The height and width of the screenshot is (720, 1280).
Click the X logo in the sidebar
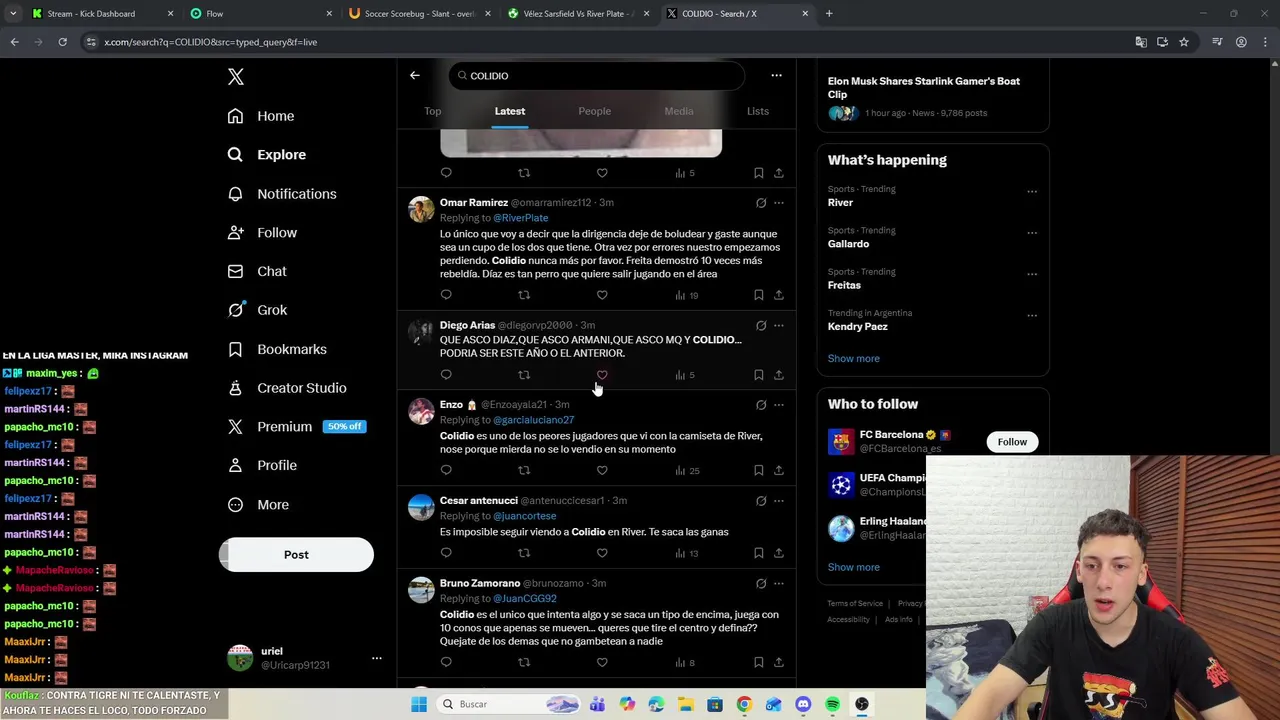pos(235,77)
